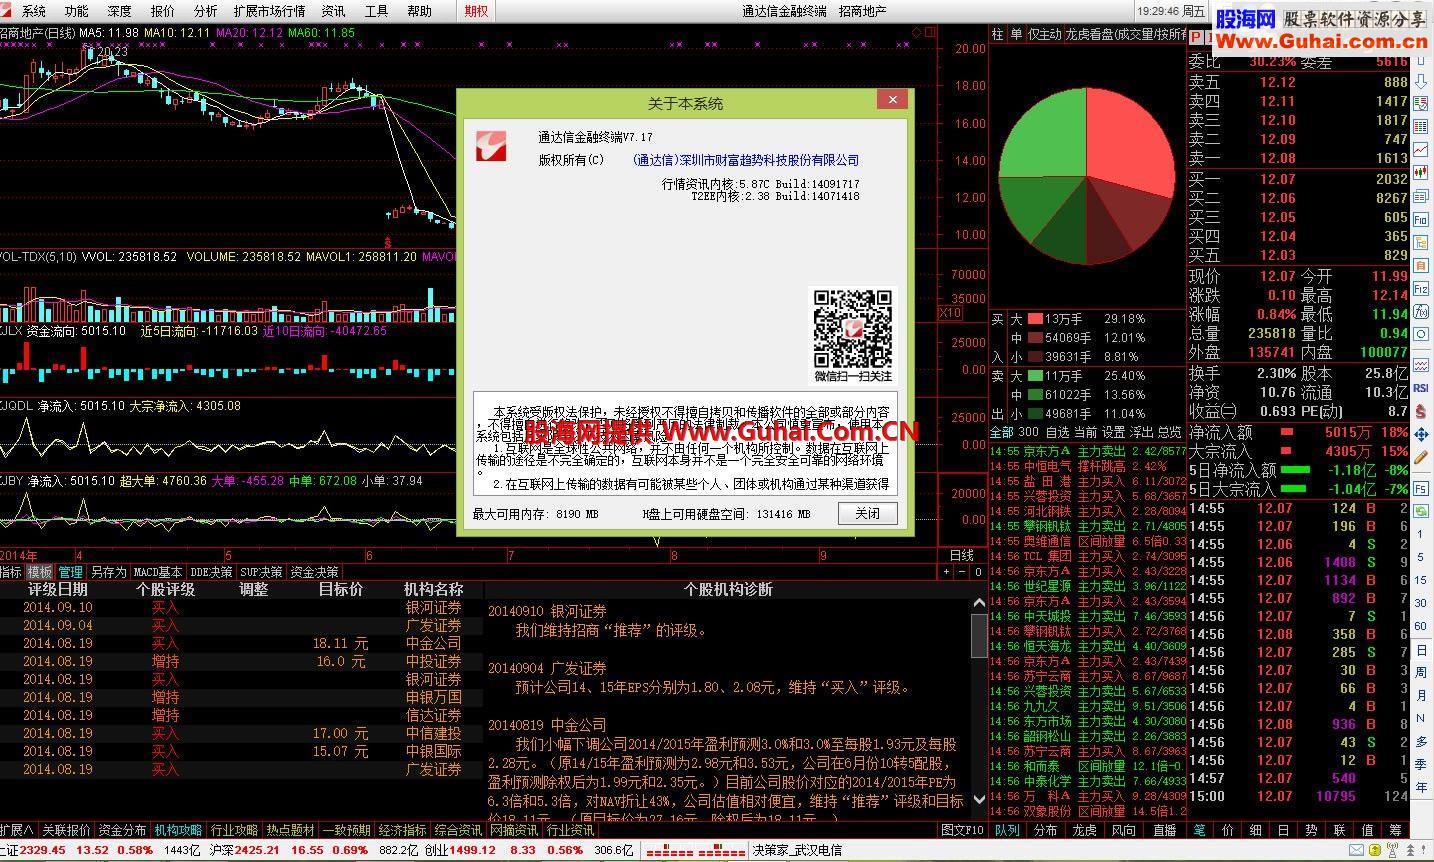
Task: Switch to the 直播 tab at panel bottom
Action: pos(1165,830)
